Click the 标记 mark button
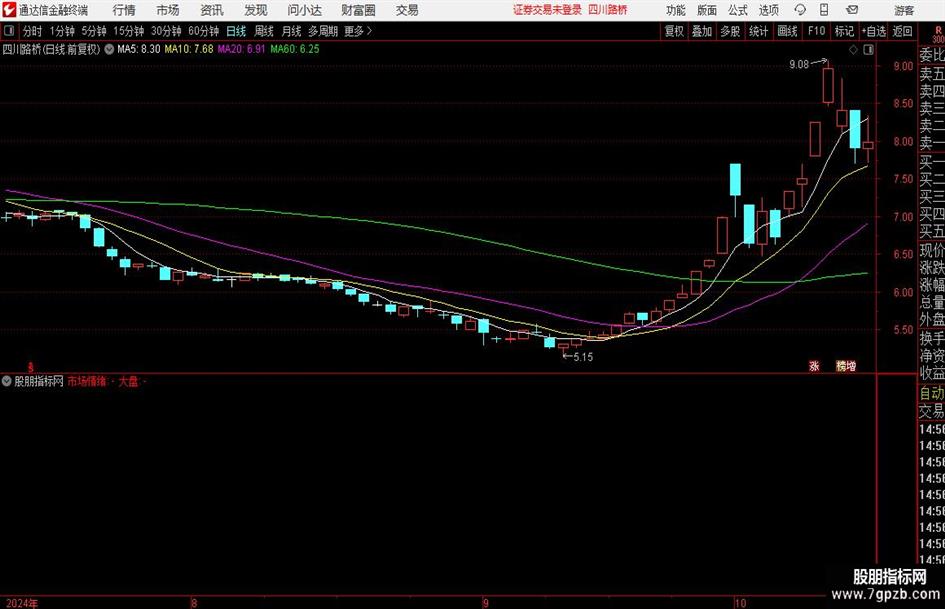 pos(844,31)
